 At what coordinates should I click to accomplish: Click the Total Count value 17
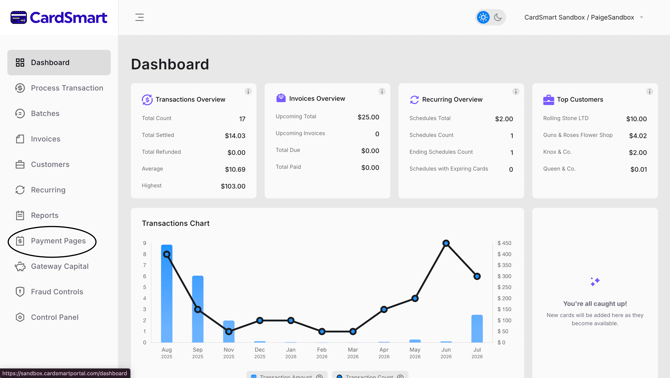point(242,119)
